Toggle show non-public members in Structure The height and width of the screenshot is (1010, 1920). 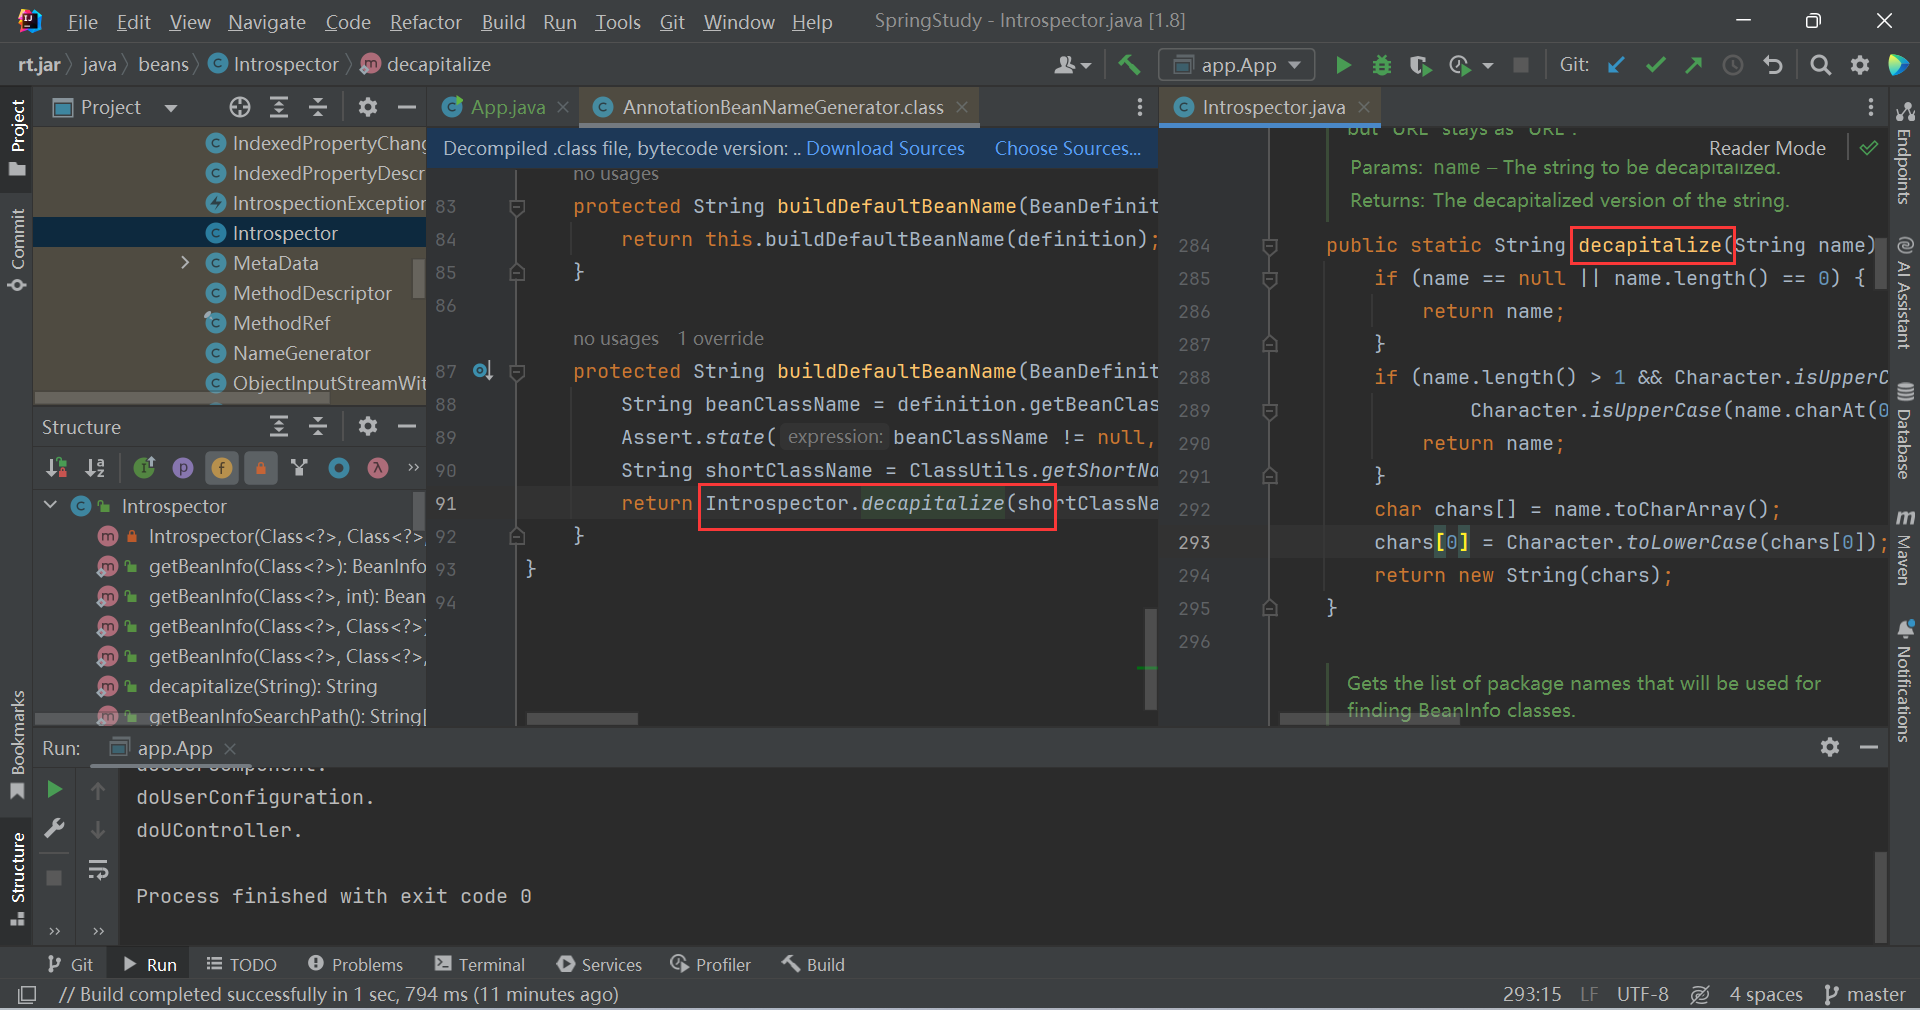coord(261,467)
